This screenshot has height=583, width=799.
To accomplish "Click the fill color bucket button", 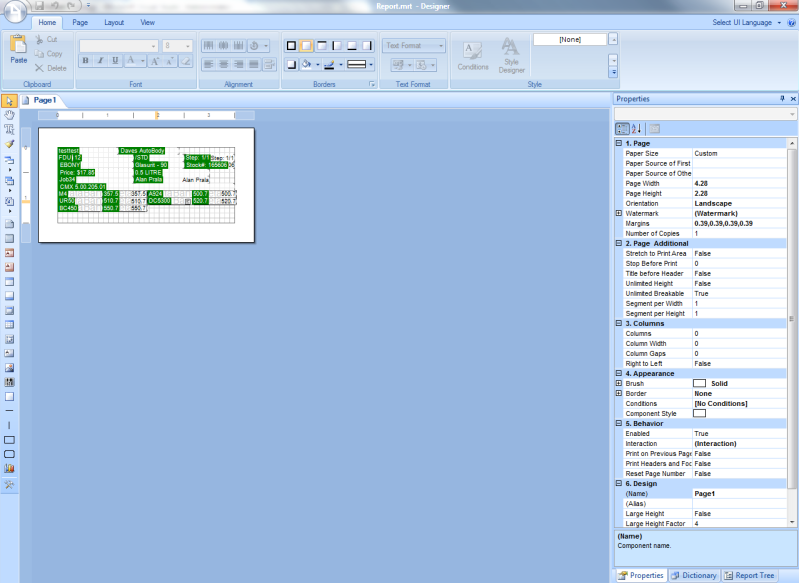I will pyautogui.click(x=306, y=64).
